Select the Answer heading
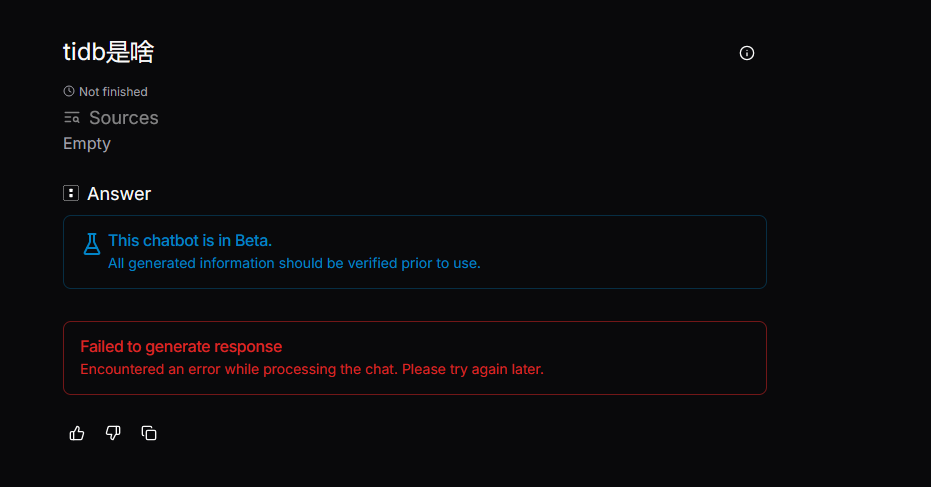The image size is (931, 487). [119, 194]
